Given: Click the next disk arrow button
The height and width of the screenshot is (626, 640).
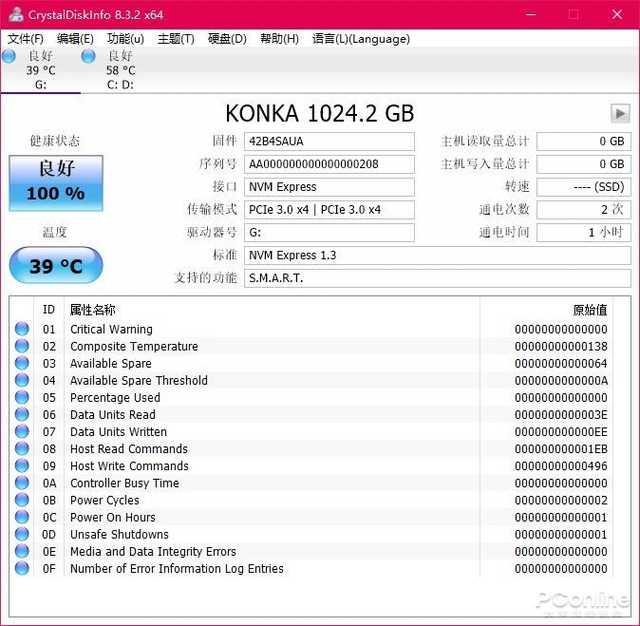Looking at the screenshot, I should 620,114.
